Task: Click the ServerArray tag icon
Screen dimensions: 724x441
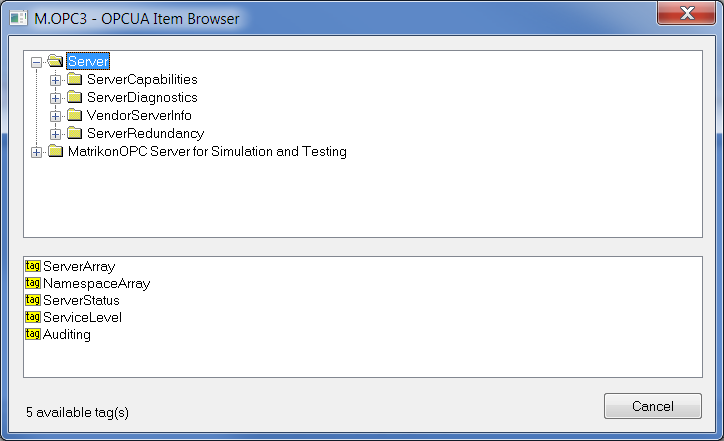Action: click(x=32, y=267)
